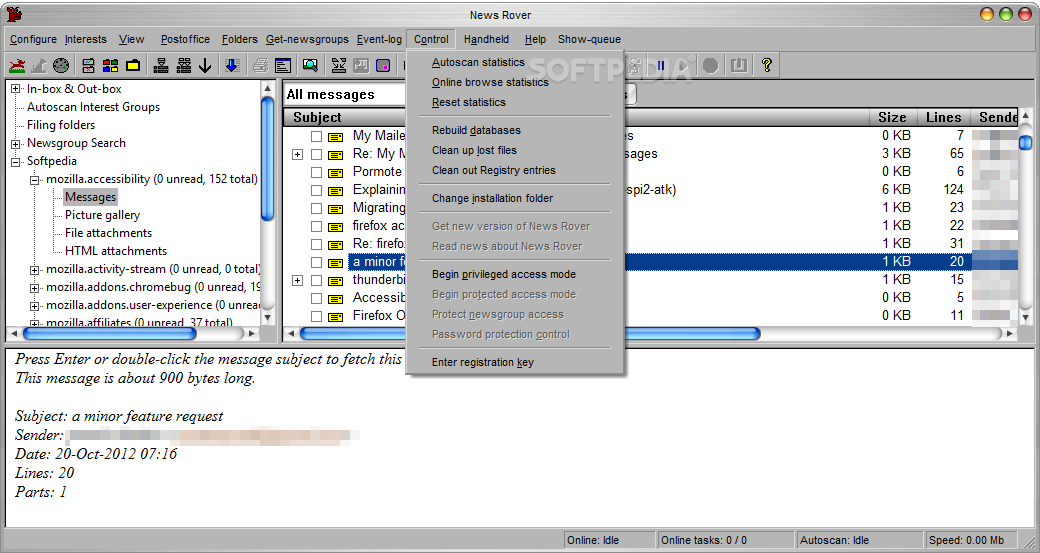This screenshot has width=1040, height=553.
Task: Click envelope icon on 'Migrating' row
Action: (x=336, y=208)
